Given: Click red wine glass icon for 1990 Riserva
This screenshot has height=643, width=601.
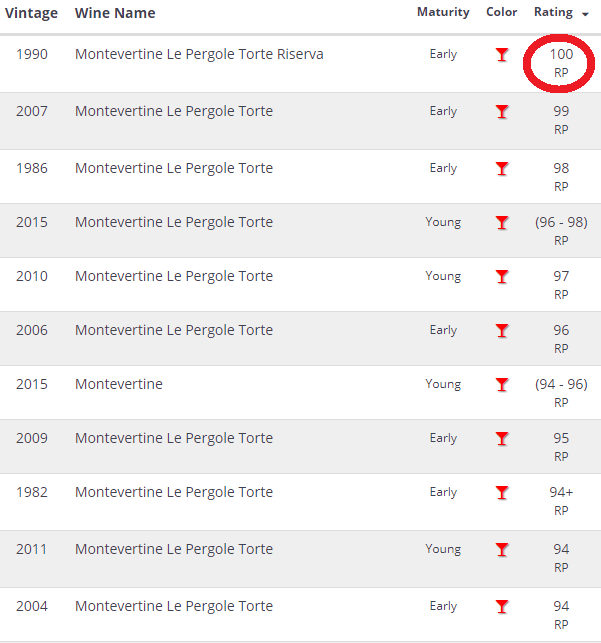Looking at the screenshot, I should pos(502,55).
